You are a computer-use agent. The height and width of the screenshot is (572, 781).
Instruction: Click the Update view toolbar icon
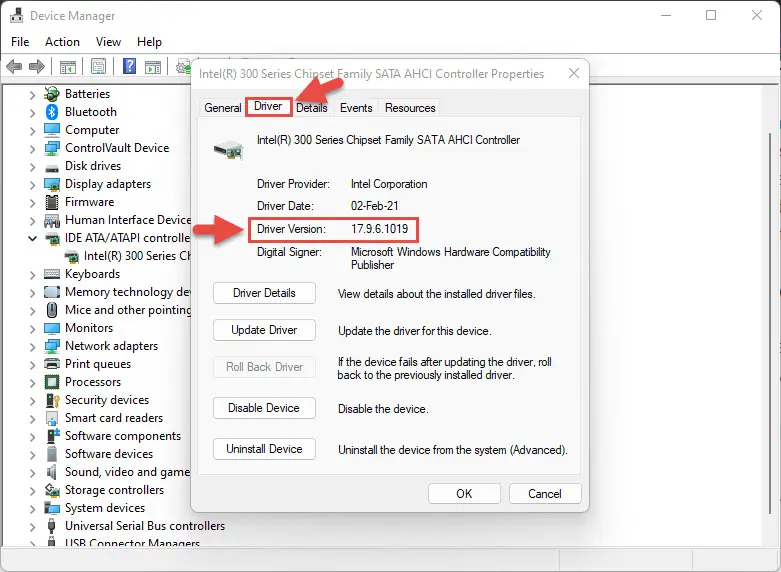(153, 66)
